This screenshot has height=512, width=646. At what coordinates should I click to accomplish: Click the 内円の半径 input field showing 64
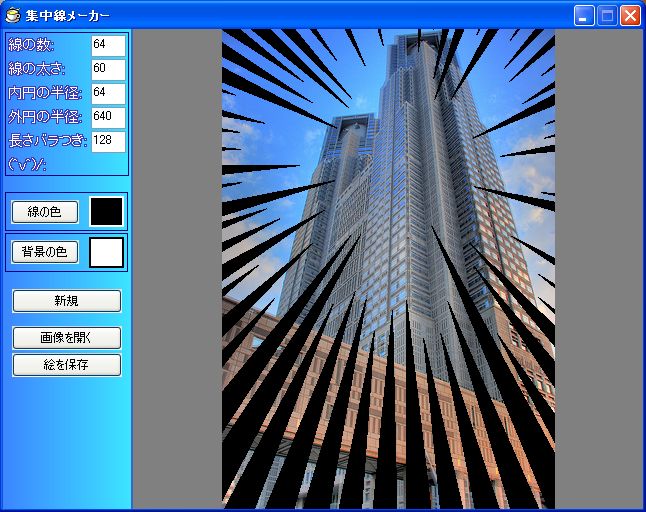point(108,94)
